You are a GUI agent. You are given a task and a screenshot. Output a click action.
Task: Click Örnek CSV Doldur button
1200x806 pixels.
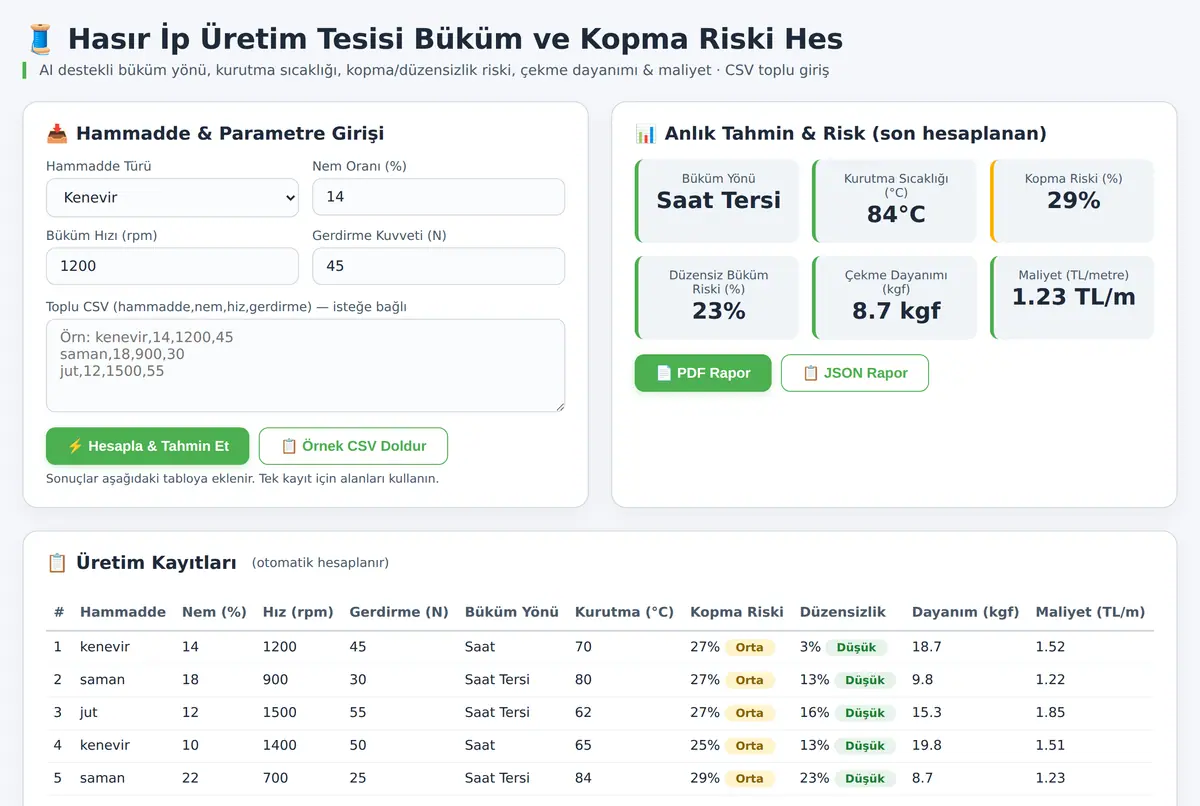353,446
